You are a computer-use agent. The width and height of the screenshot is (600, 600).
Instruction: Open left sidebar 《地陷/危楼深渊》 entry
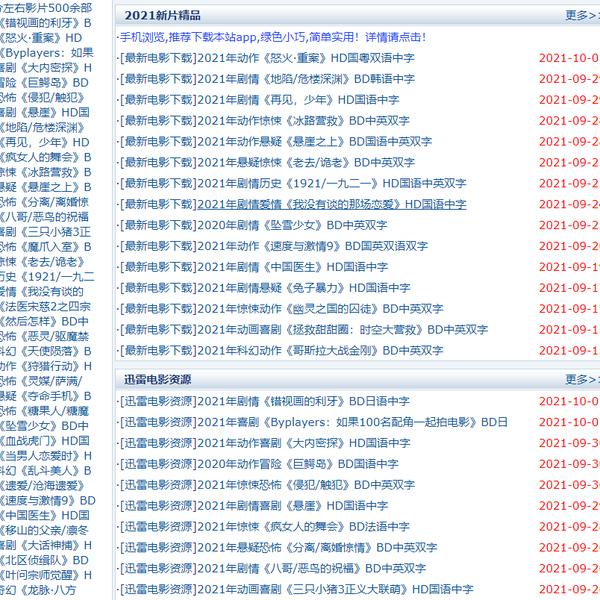(x=42, y=127)
